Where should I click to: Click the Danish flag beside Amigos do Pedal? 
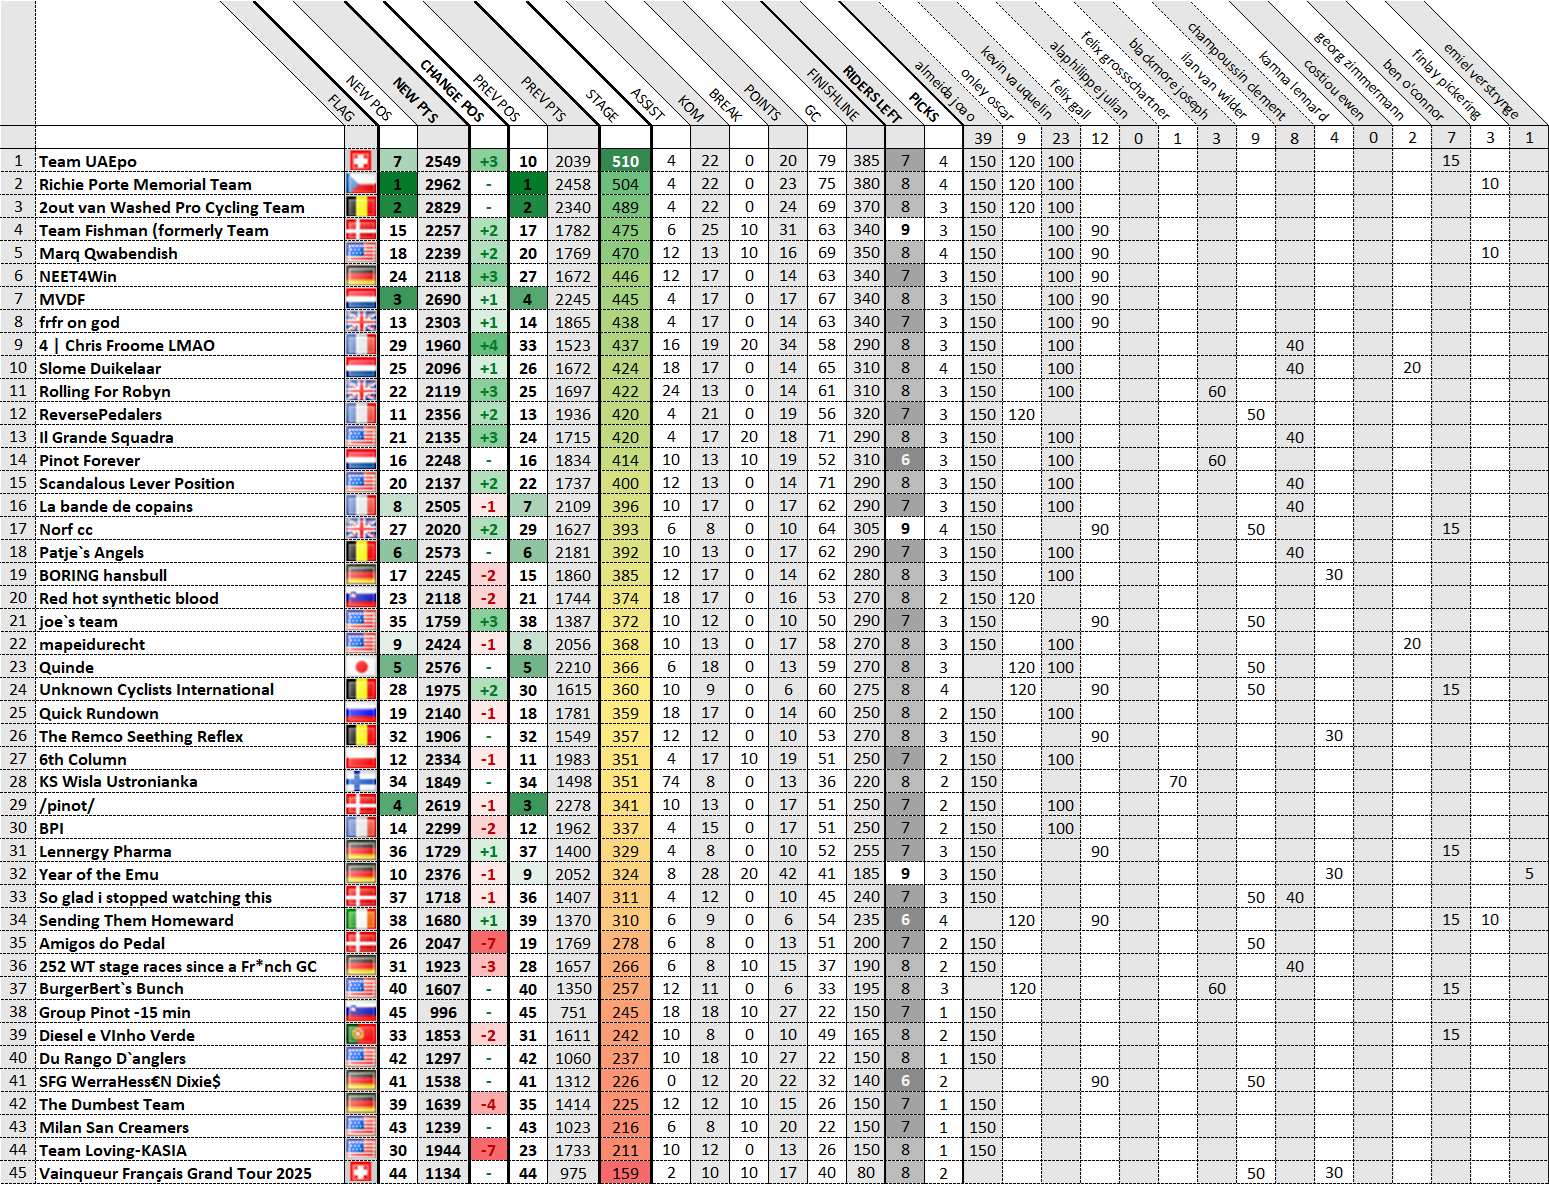(361, 943)
